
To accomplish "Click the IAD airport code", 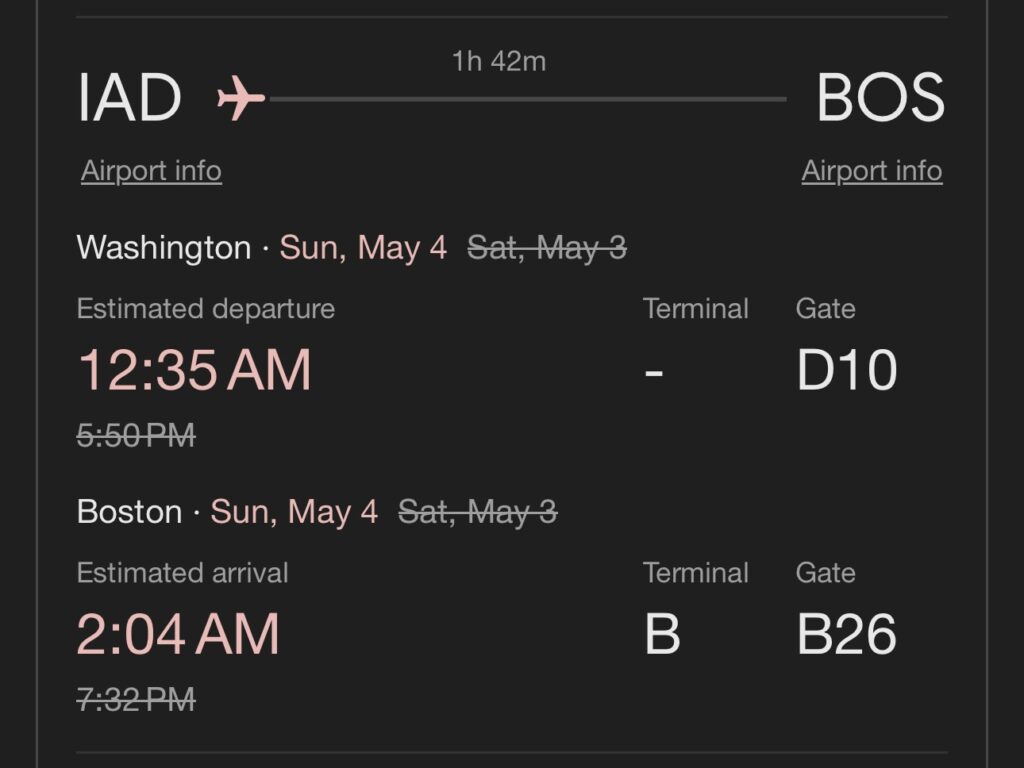I will pos(129,98).
